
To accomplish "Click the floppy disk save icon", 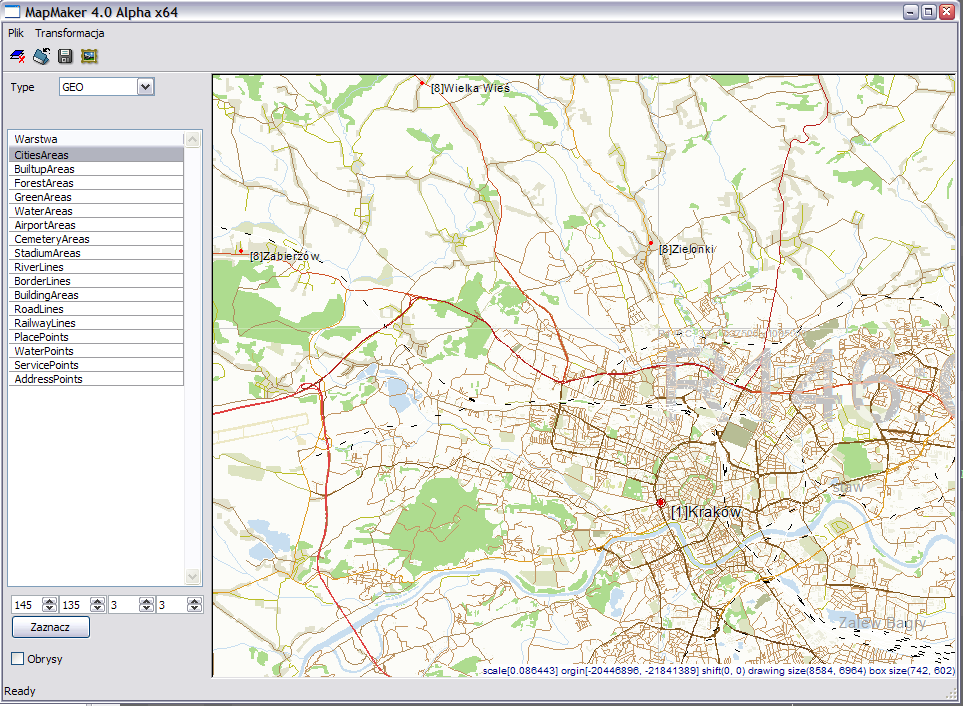I will pyautogui.click(x=65, y=56).
